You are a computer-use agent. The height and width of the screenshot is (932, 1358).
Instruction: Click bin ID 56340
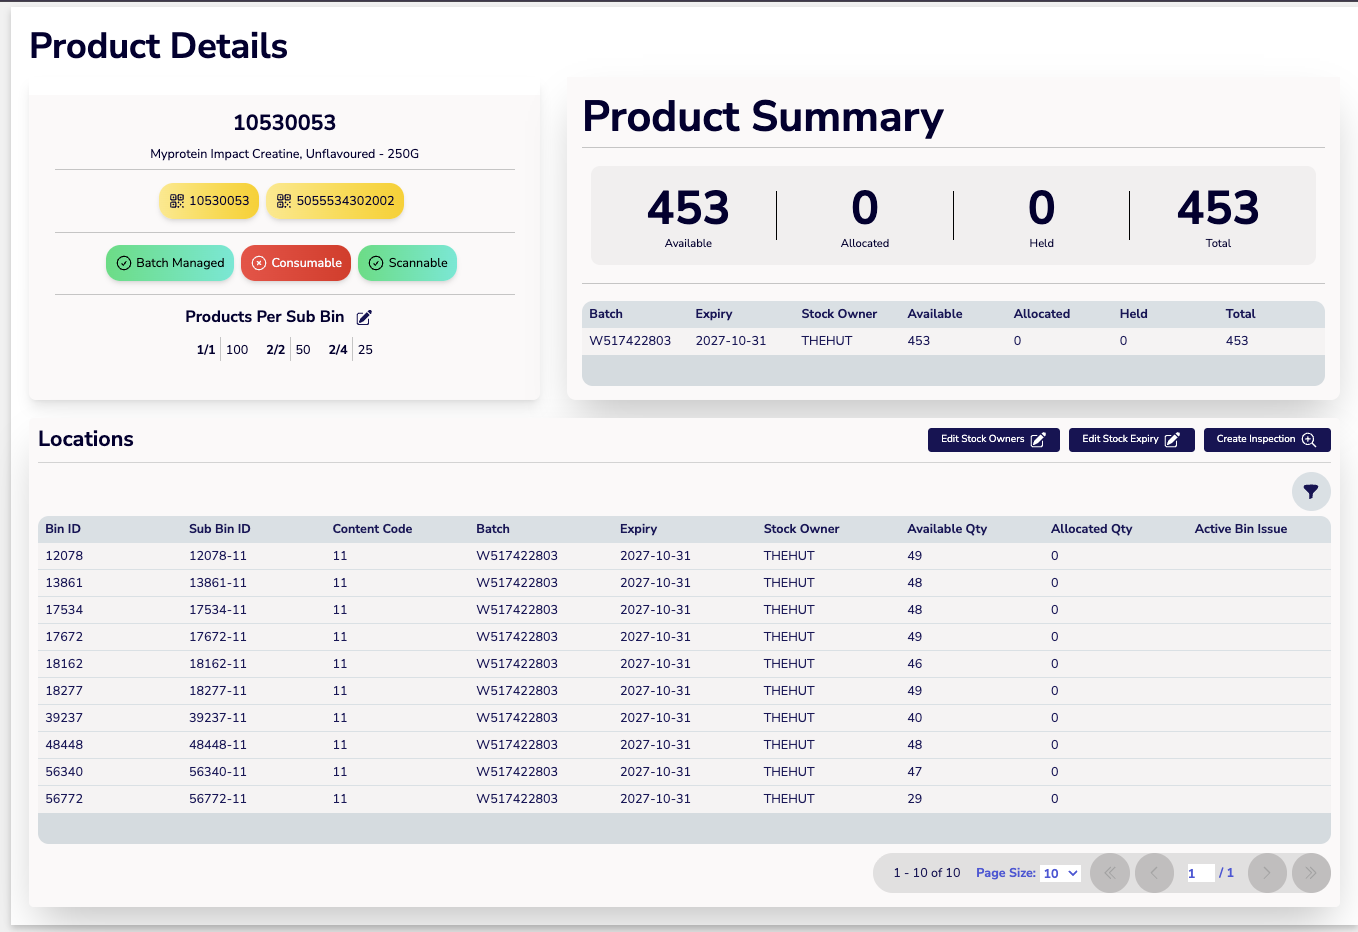coord(64,772)
